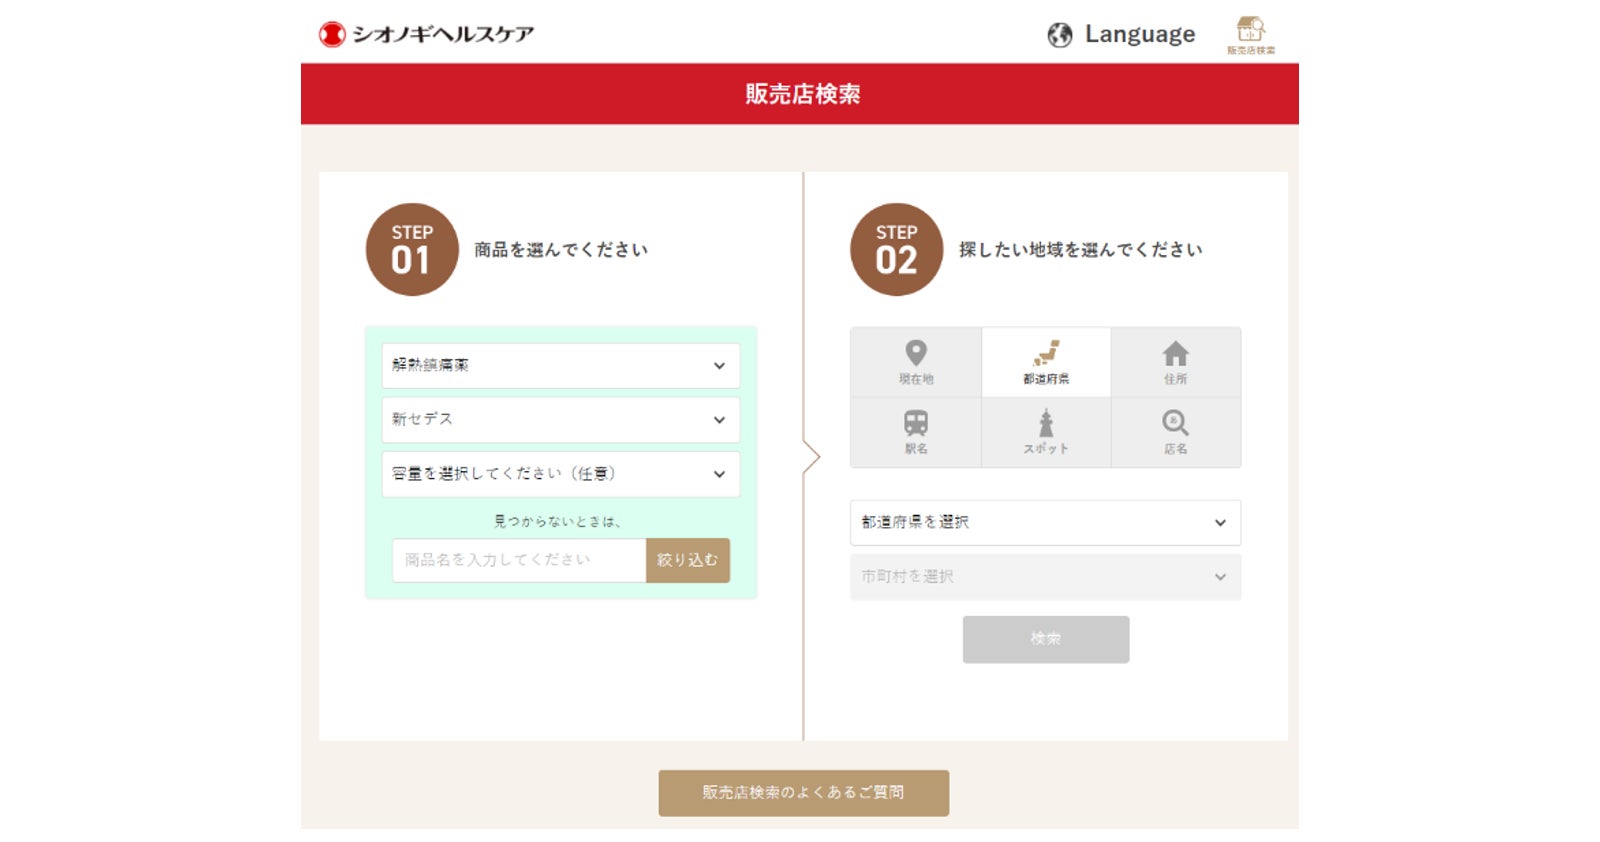Click the 探したい地域を選んでください heading

pos(1081,250)
